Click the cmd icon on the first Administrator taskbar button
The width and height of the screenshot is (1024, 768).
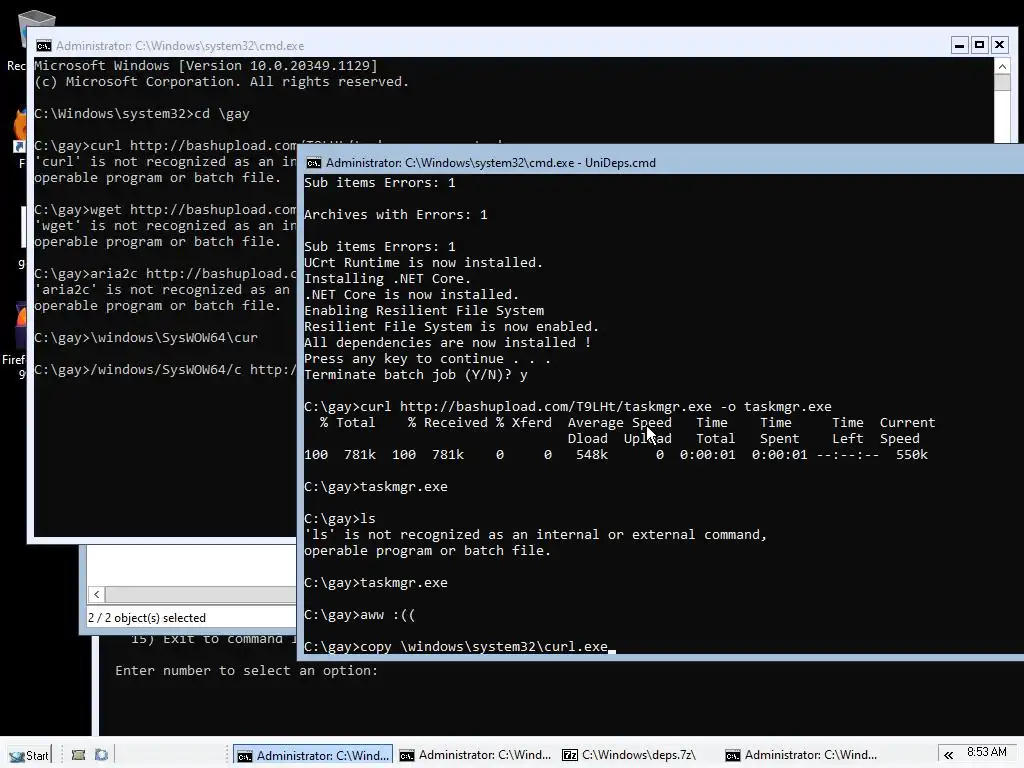(x=245, y=756)
